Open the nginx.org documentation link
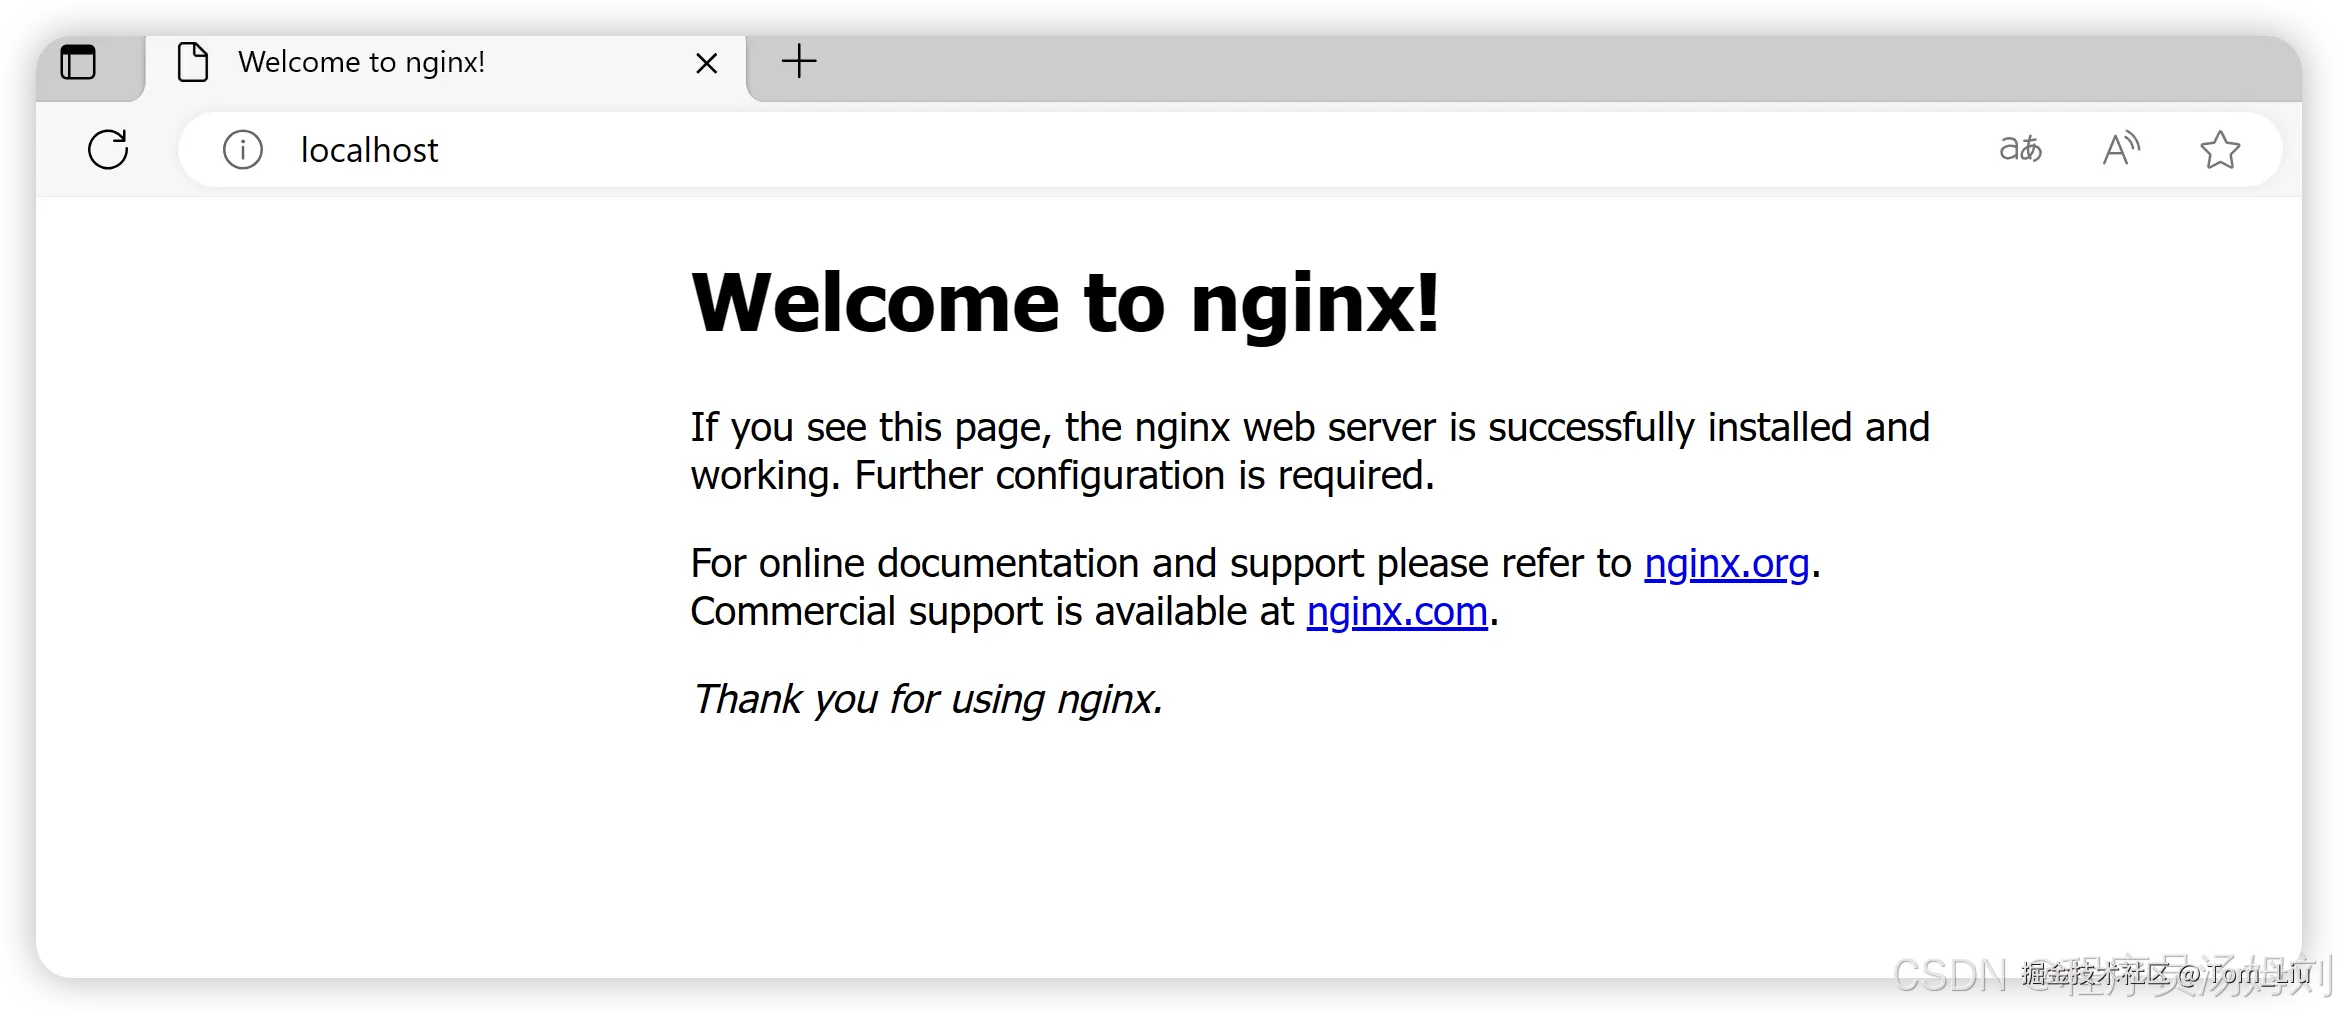The width and height of the screenshot is (2338, 1014). (1726, 563)
